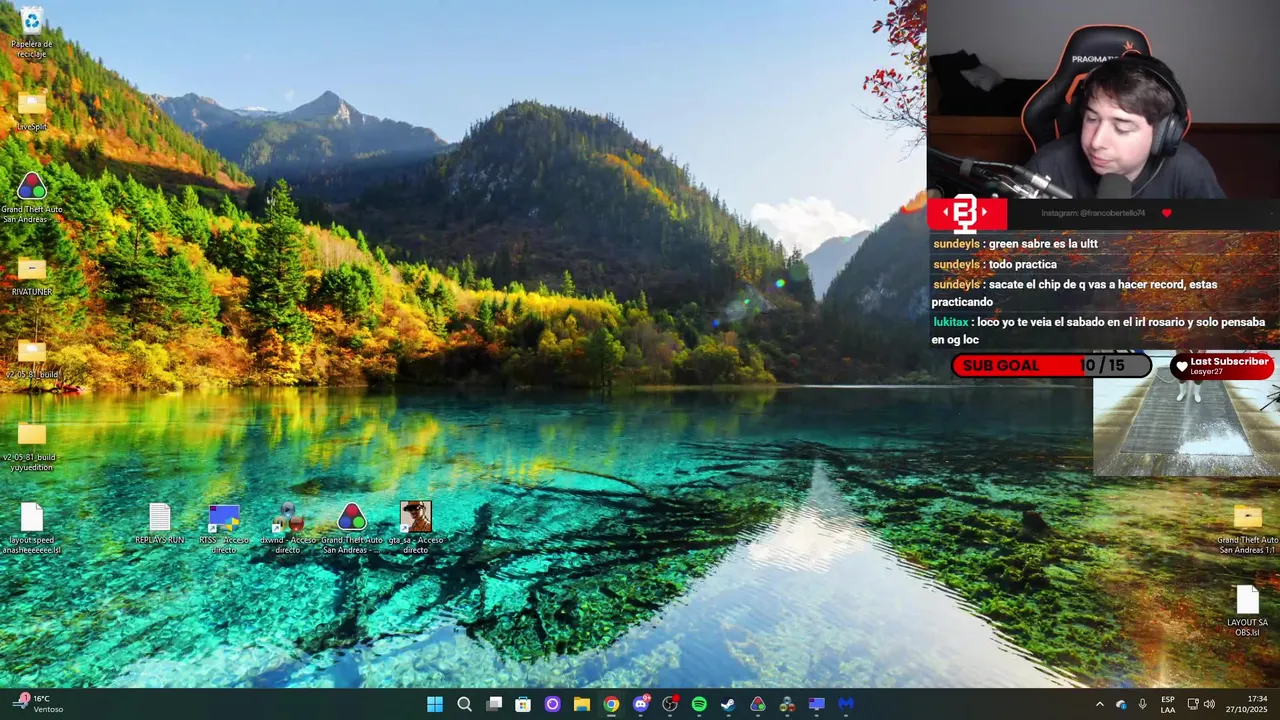Open network settings from tray icon
1280x720 pixels.
[1193, 704]
